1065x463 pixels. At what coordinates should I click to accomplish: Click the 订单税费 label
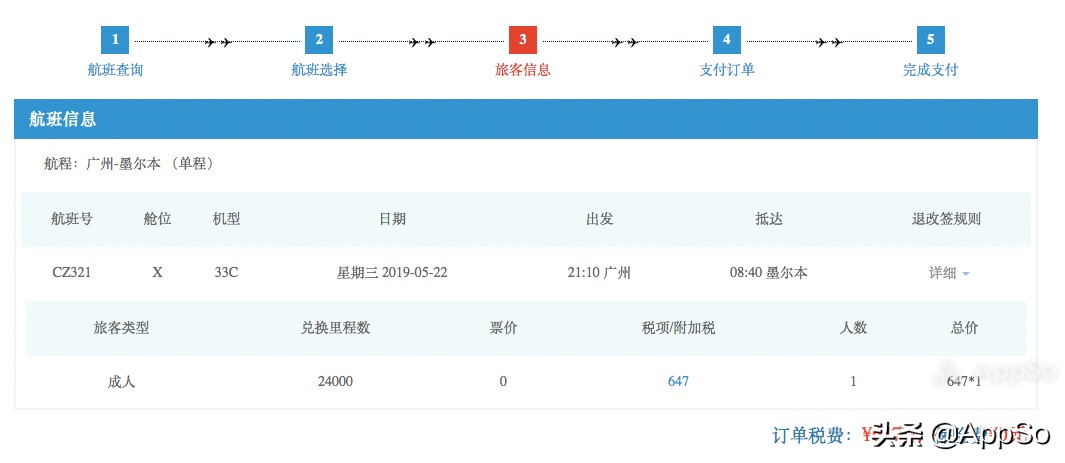[x=812, y=435]
